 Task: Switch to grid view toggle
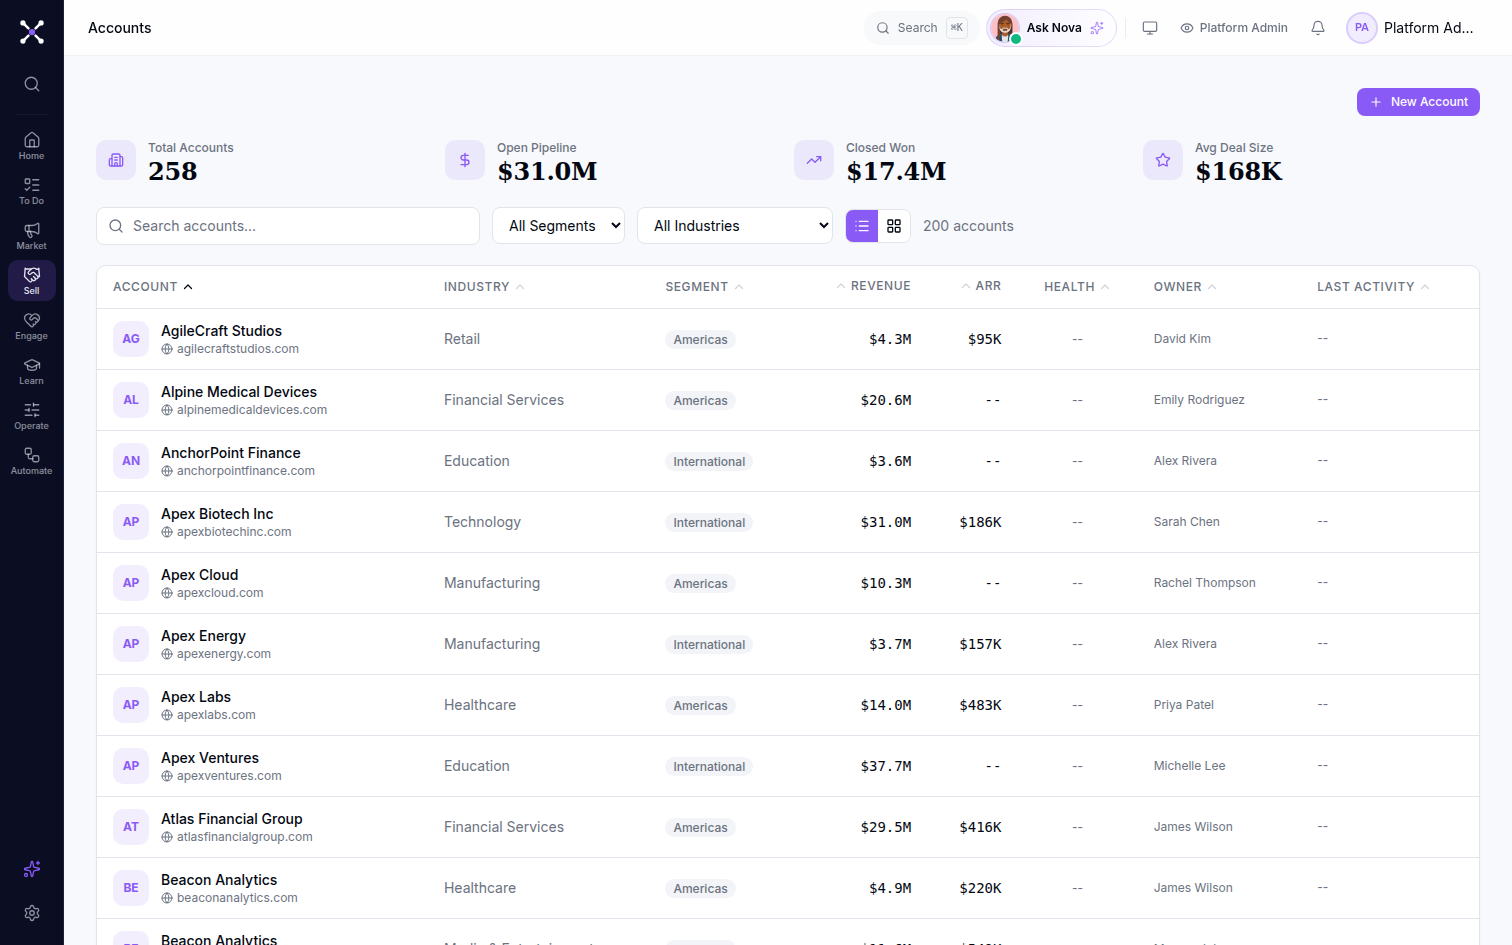click(894, 226)
